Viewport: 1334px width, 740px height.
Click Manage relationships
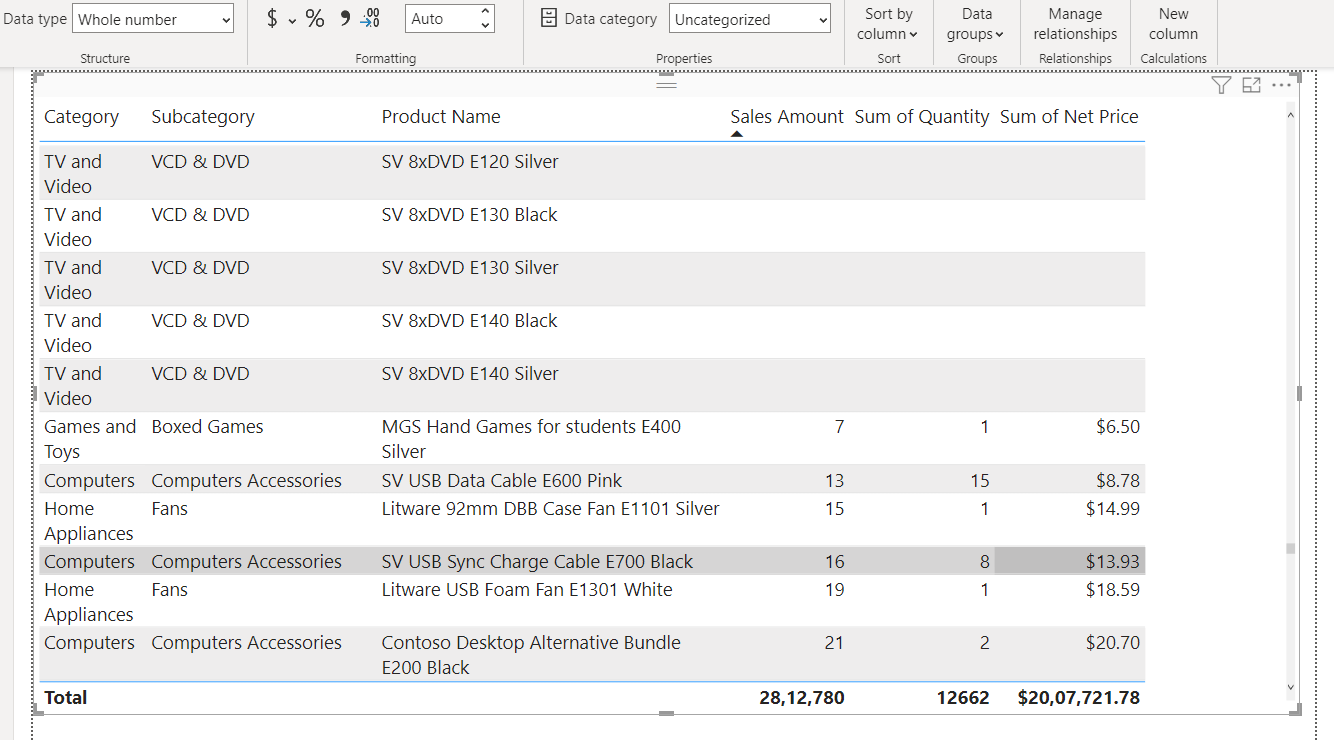click(x=1075, y=24)
